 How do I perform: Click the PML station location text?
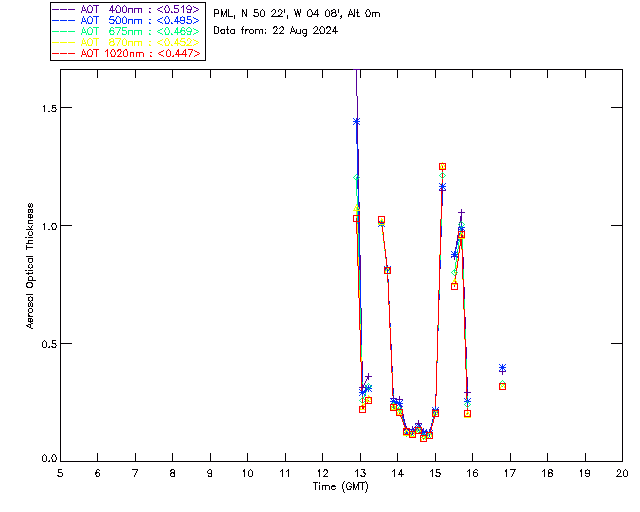(297, 14)
